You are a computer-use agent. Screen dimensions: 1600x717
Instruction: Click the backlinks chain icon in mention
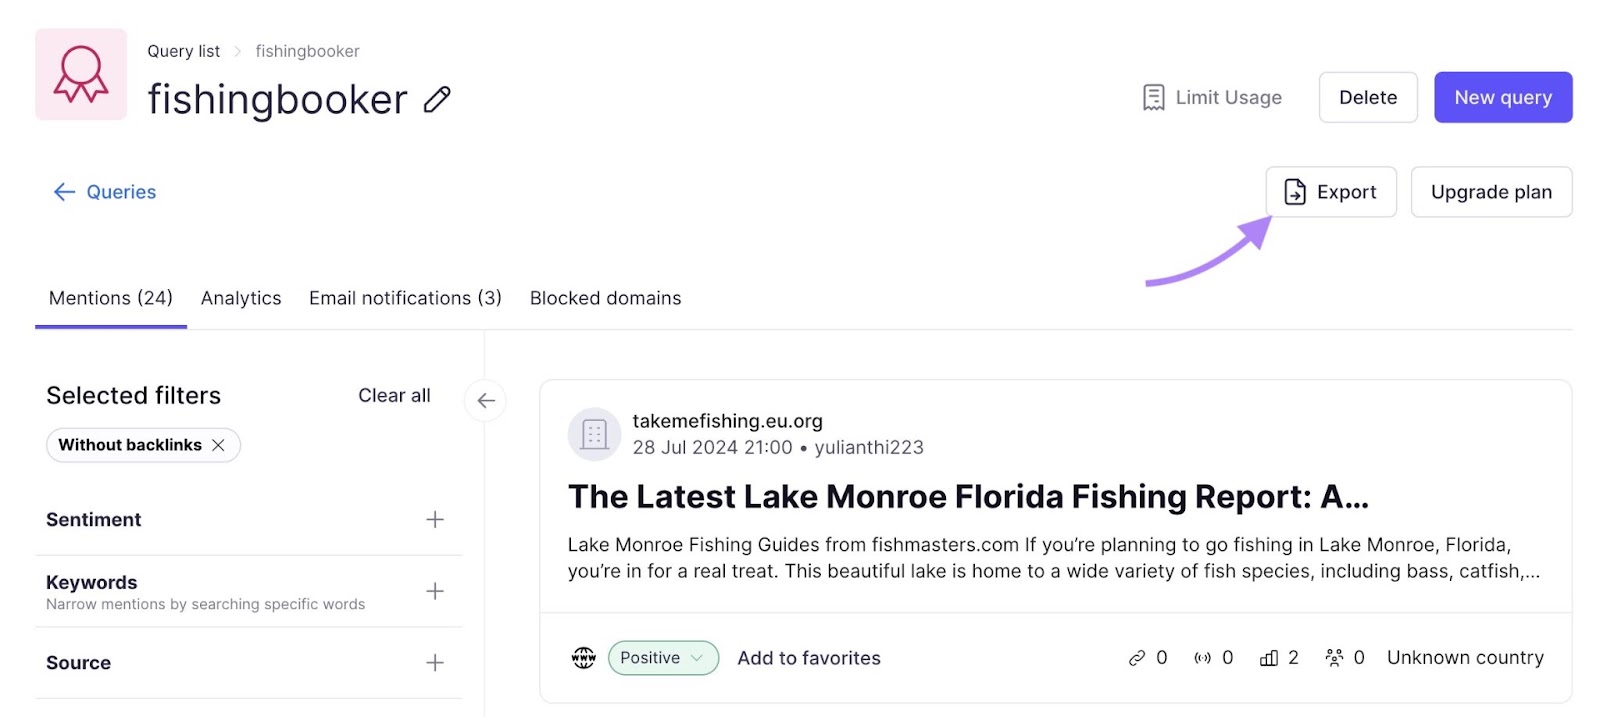1137,658
